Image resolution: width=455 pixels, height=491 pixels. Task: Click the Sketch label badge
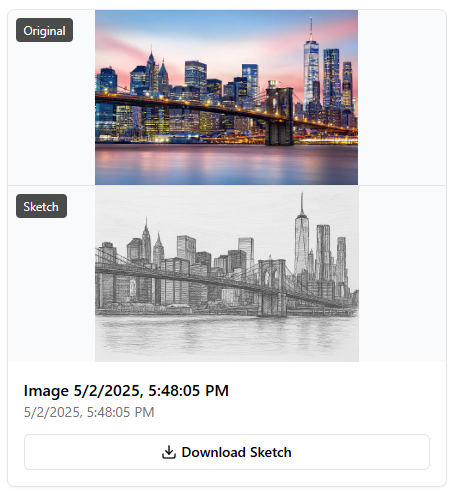[41, 206]
